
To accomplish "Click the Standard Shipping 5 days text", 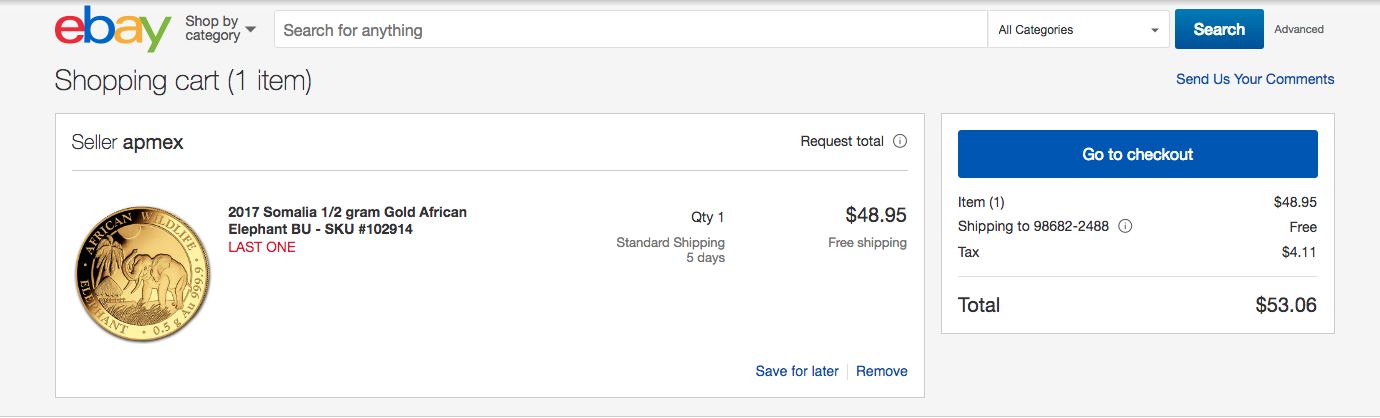I will (x=671, y=250).
